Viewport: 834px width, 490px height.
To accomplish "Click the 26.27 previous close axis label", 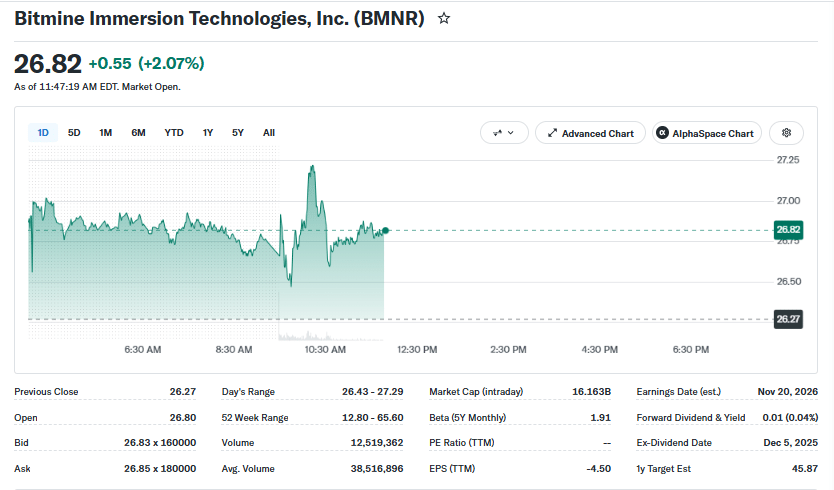I will point(788,319).
